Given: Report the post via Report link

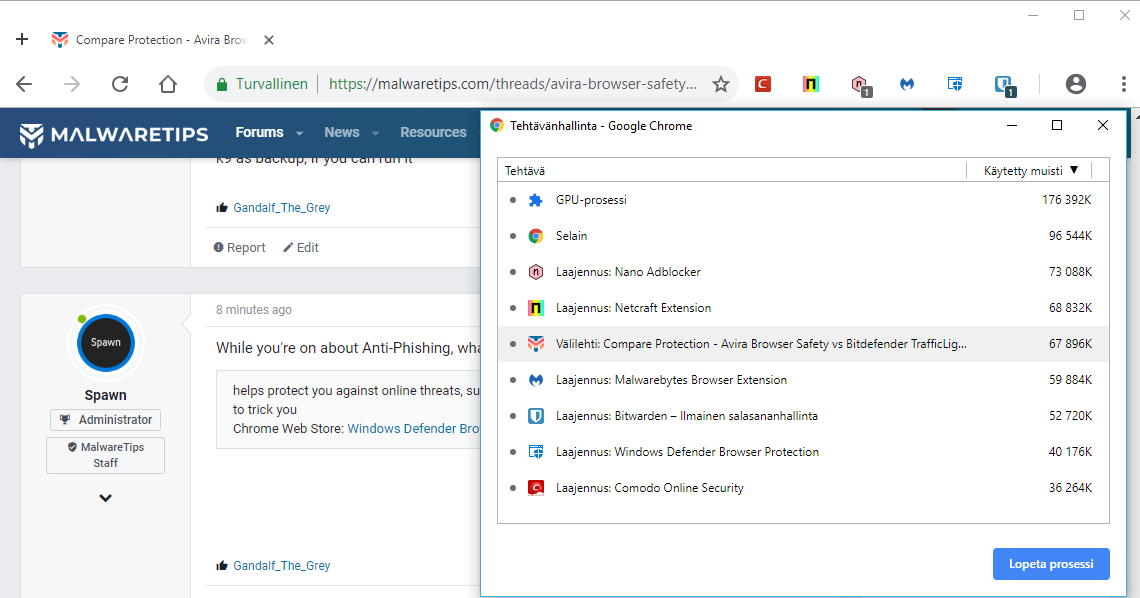Looking at the screenshot, I should (240, 248).
